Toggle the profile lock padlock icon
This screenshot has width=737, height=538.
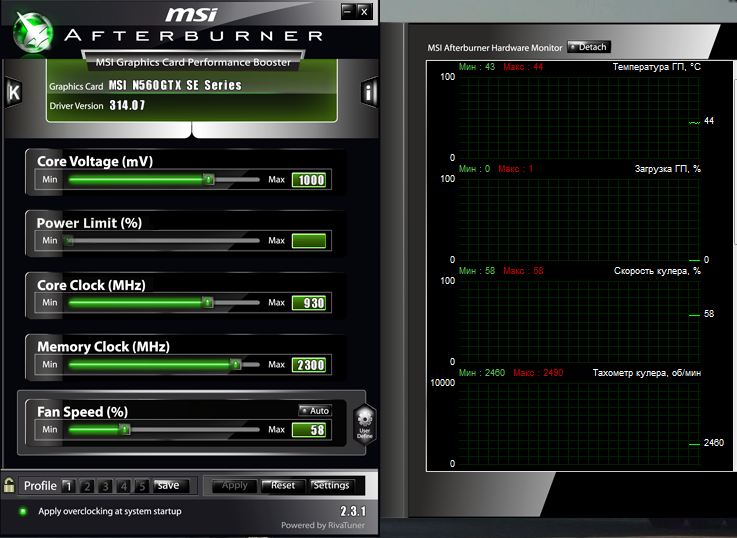[x=9, y=485]
